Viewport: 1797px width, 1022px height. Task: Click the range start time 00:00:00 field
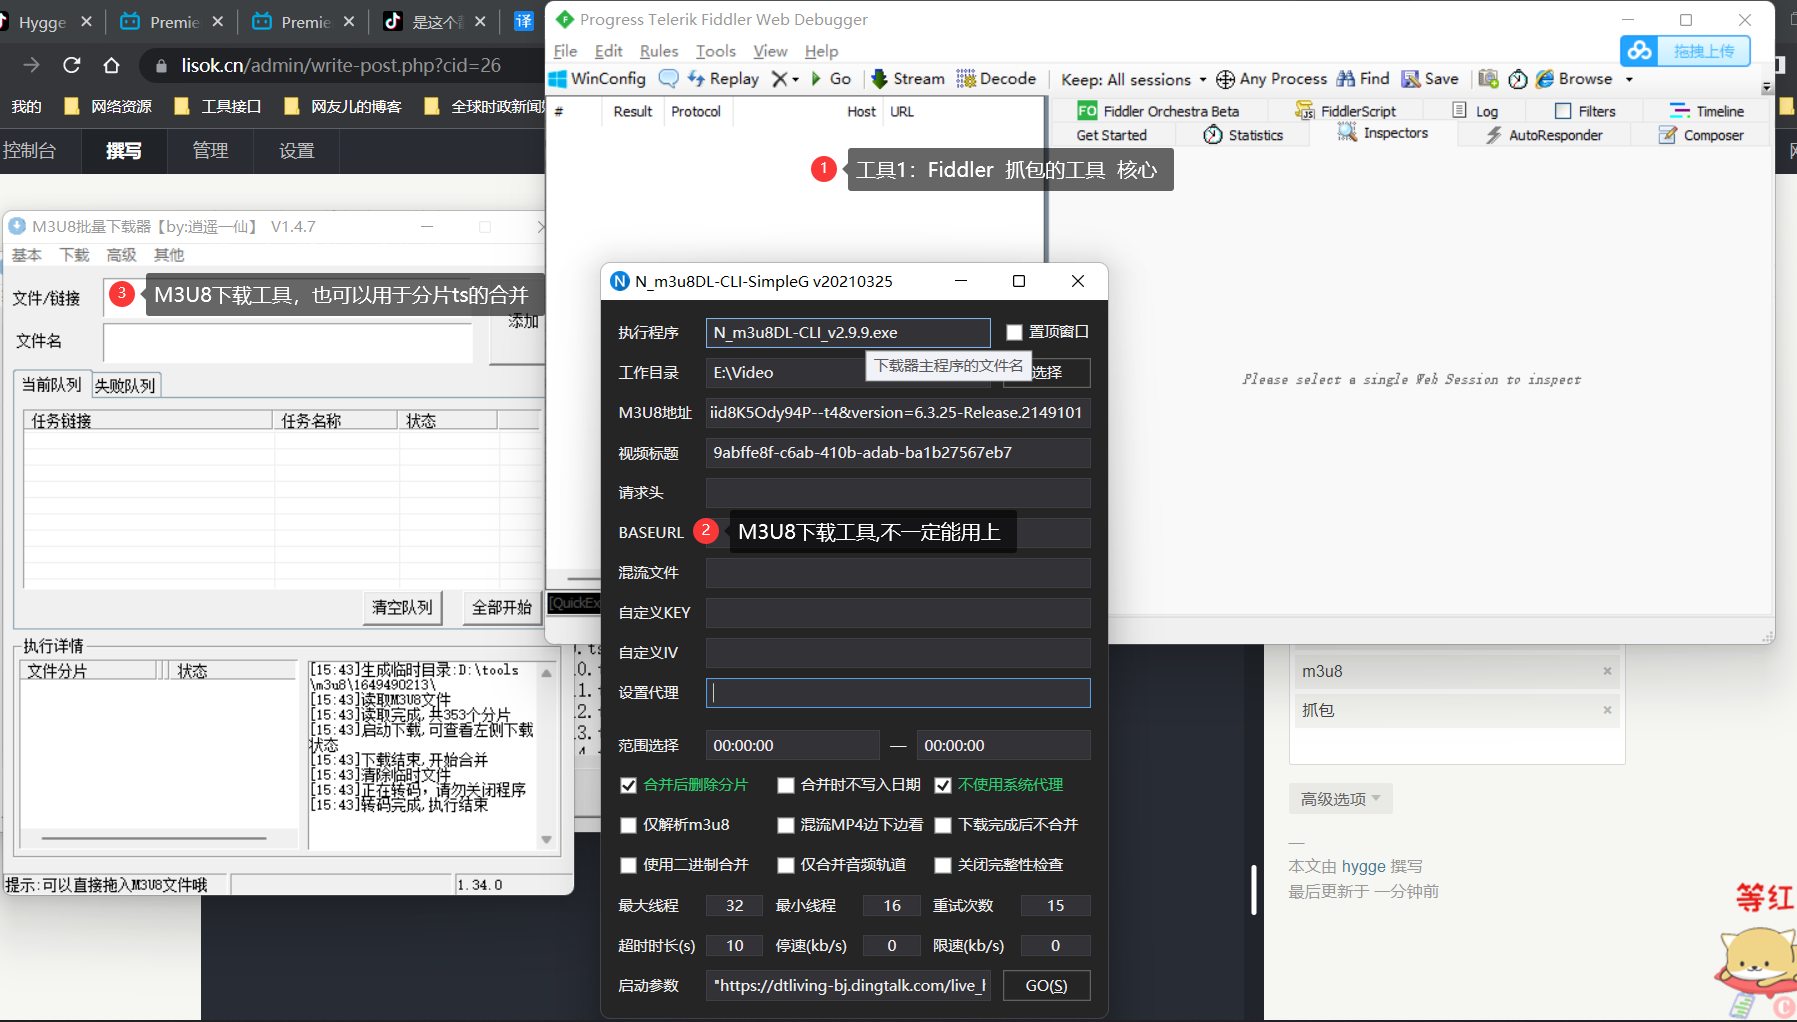(792, 745)
